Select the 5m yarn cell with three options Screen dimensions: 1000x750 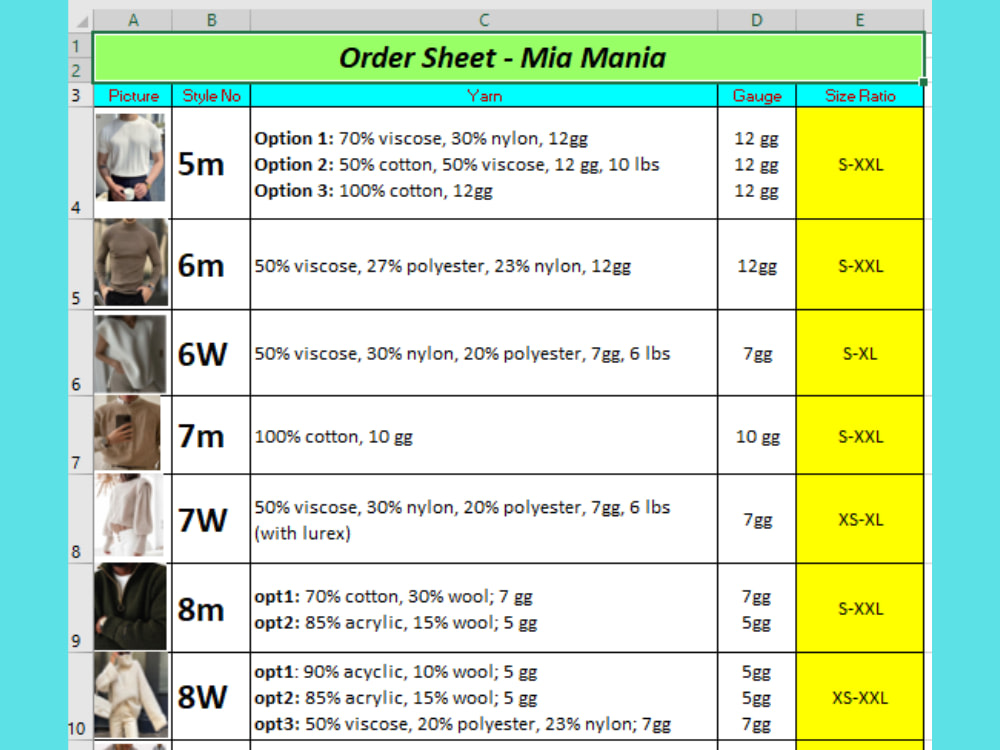pos(484,163)
